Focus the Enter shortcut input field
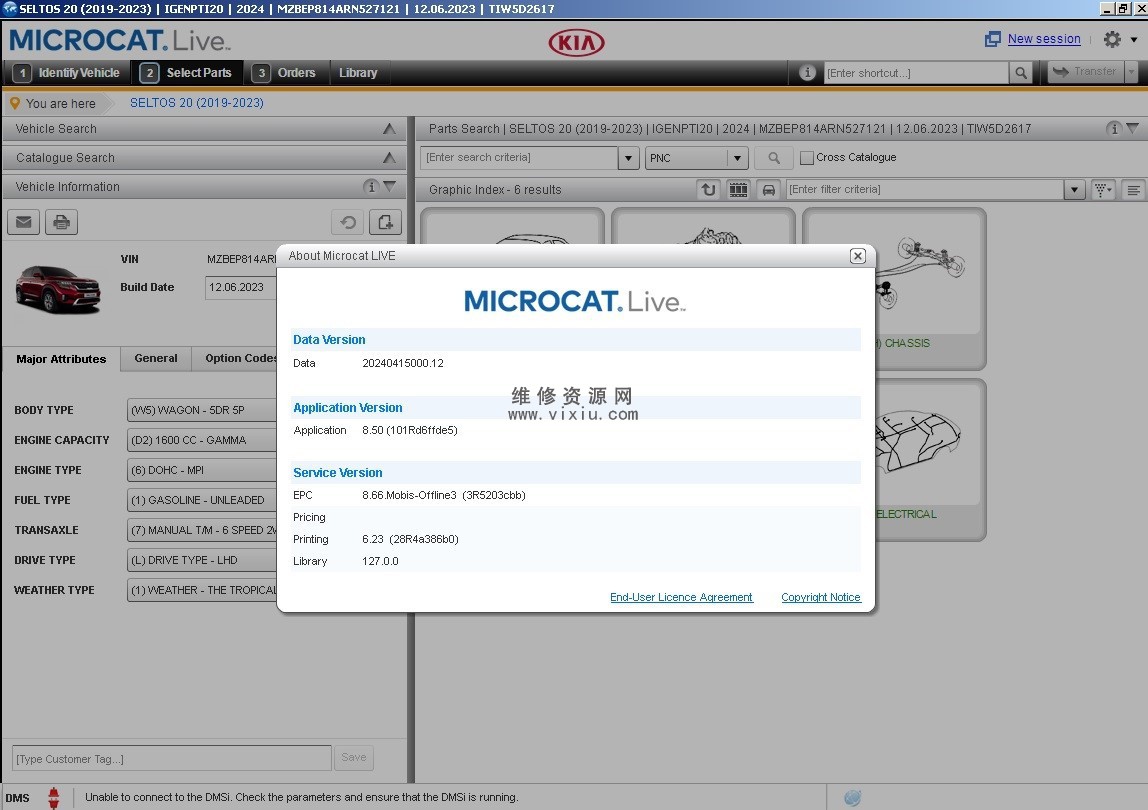 916,73
